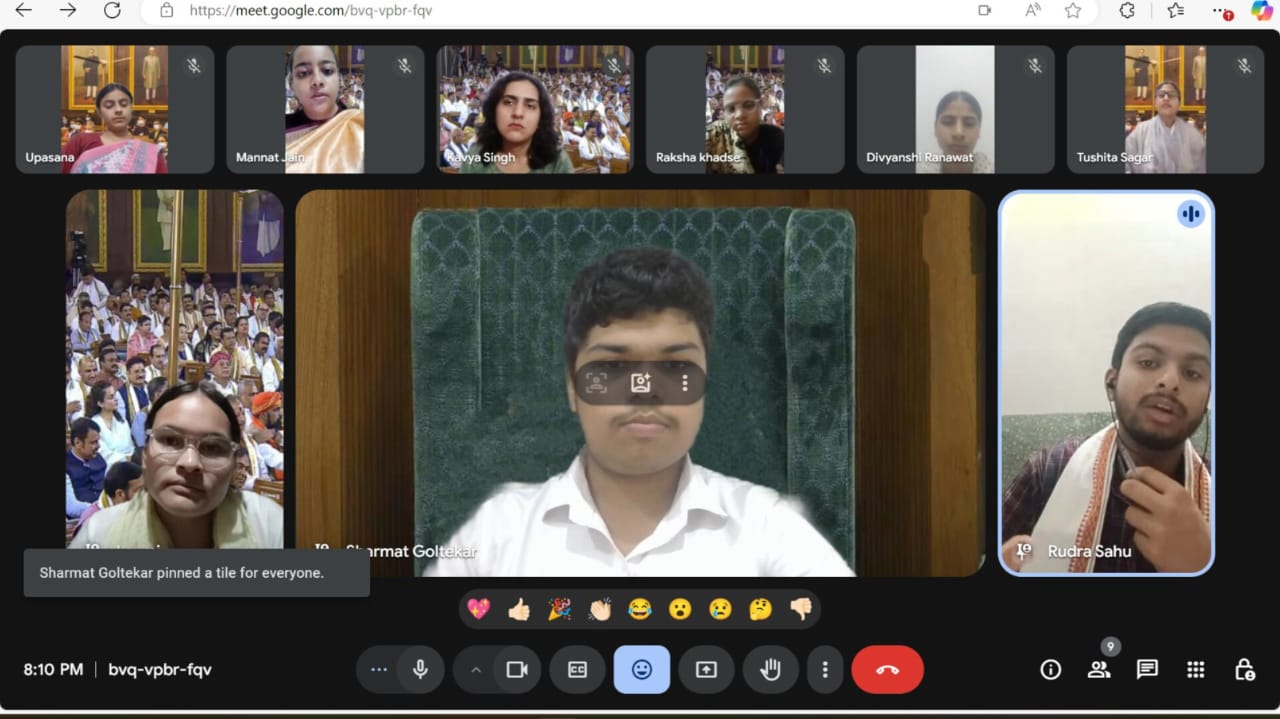Open meeting details info icon

point(1050,670)
